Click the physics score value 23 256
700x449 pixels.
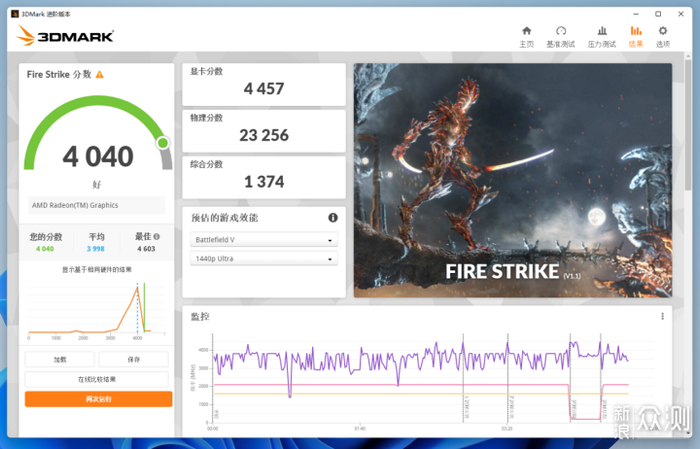tap(264, 135)
